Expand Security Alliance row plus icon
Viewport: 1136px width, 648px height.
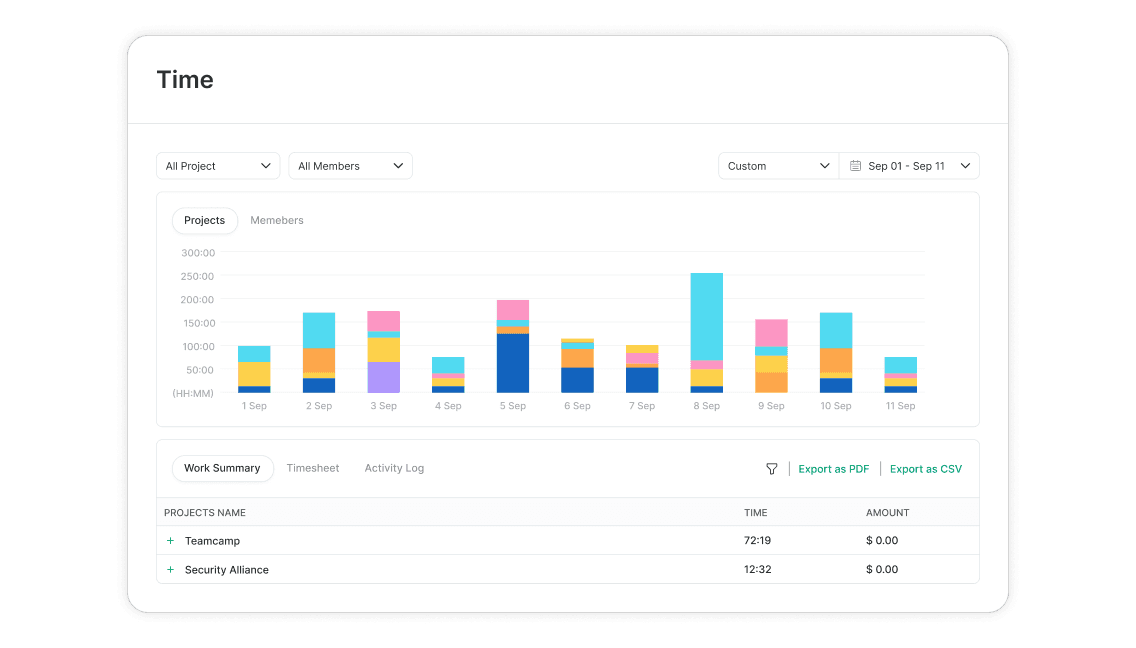(170, 570)
